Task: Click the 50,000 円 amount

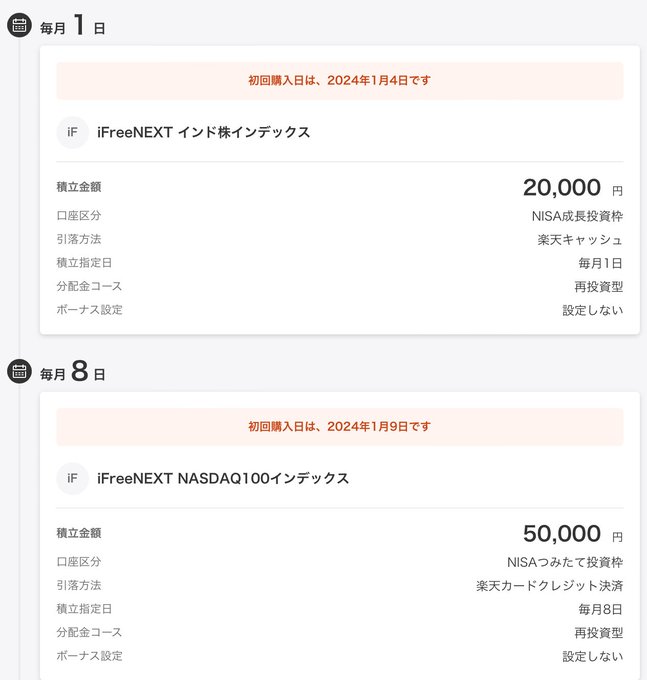Action: pyautogui.click(x=573, y=534)
